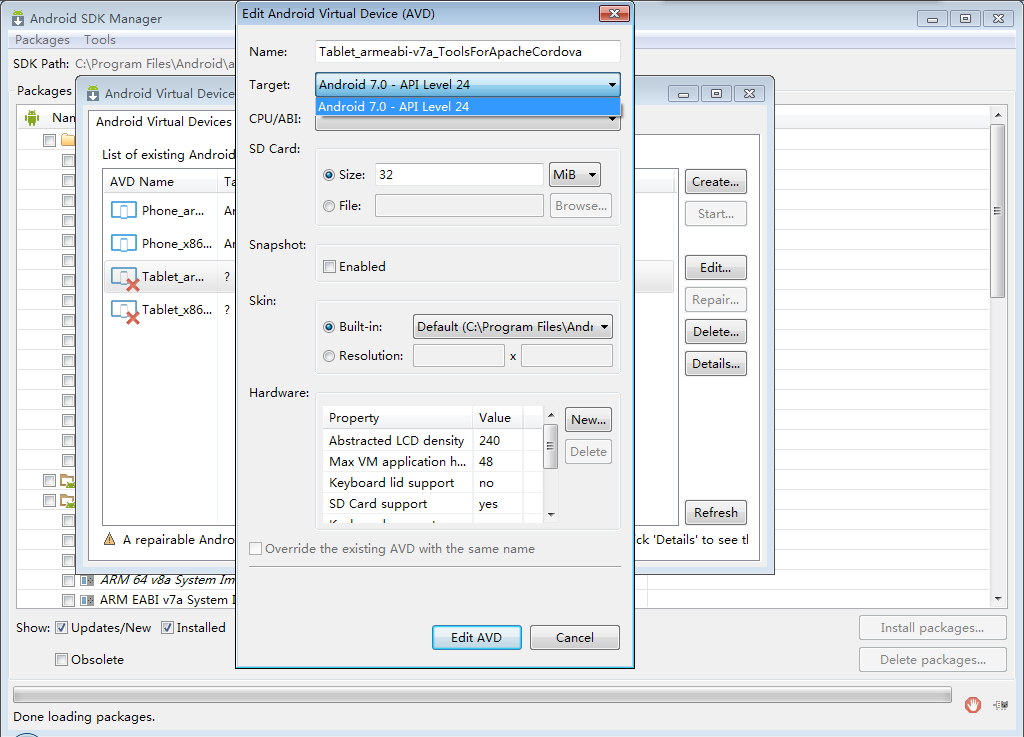1024x737 pixels.
Task: Toggle the Installed show checkbox
Action: point(167,628)
